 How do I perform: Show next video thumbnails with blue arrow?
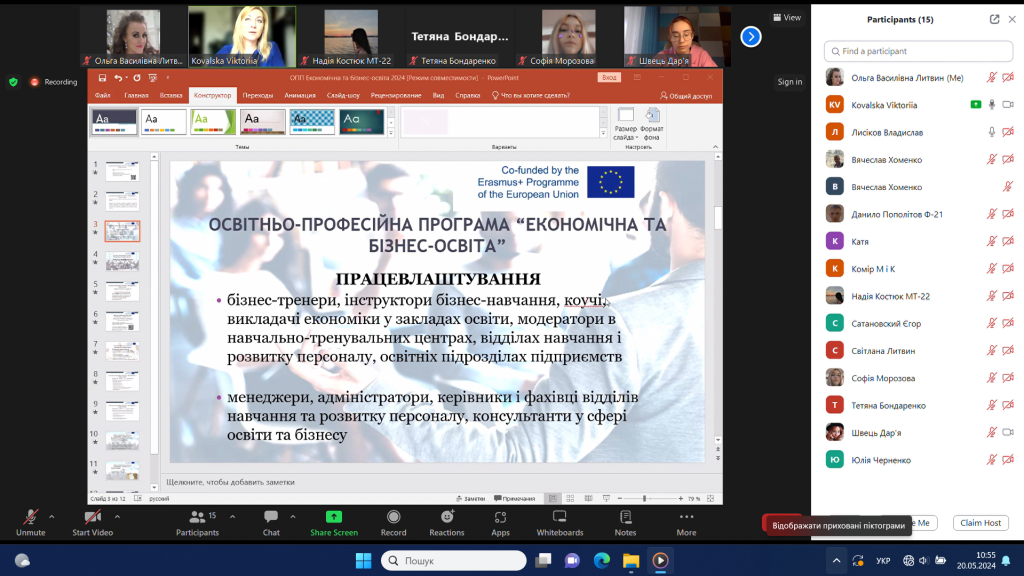751,37
